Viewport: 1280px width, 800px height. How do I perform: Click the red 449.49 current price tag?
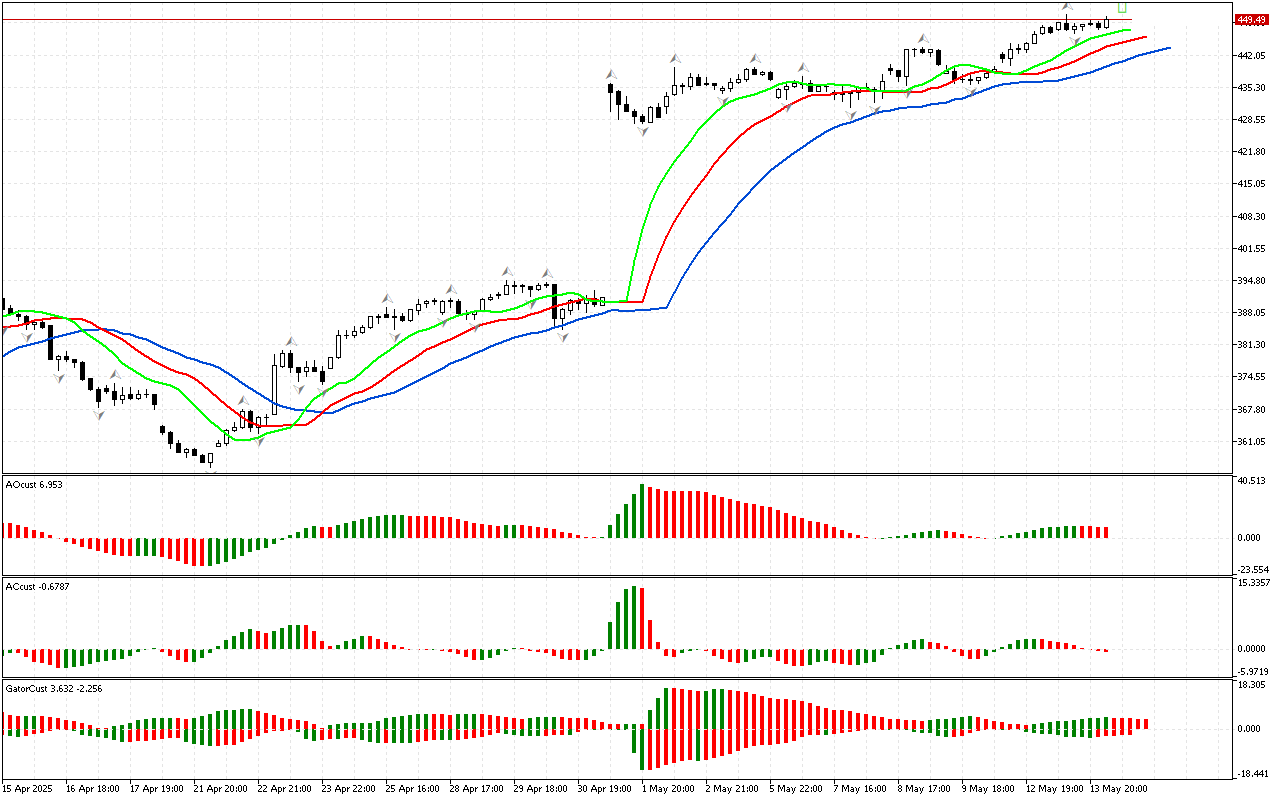pos(1249,19)
